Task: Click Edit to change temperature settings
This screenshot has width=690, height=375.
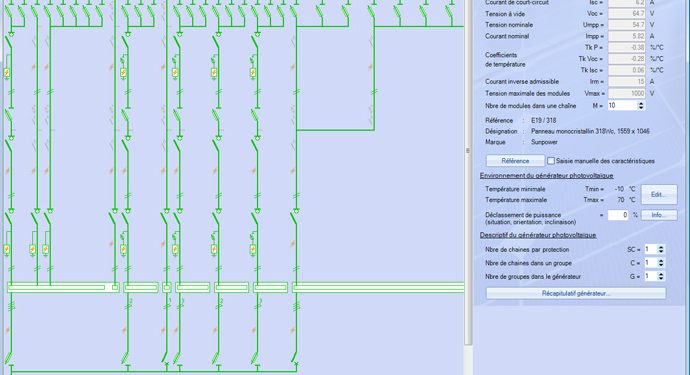Action: [659, 195]
